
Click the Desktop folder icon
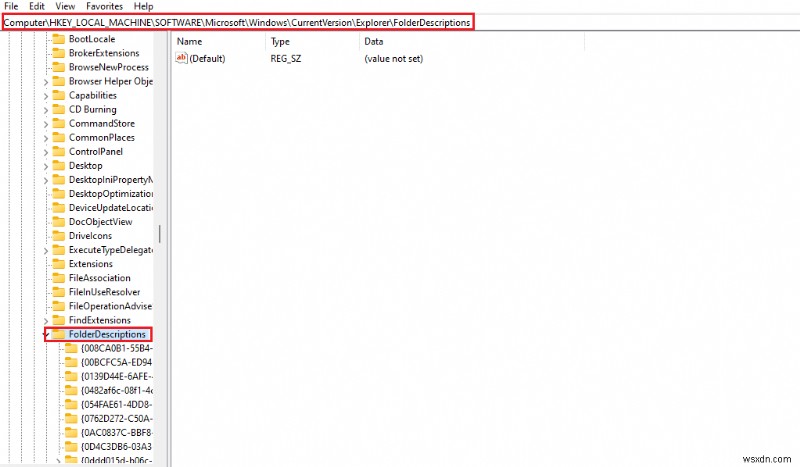59,165
